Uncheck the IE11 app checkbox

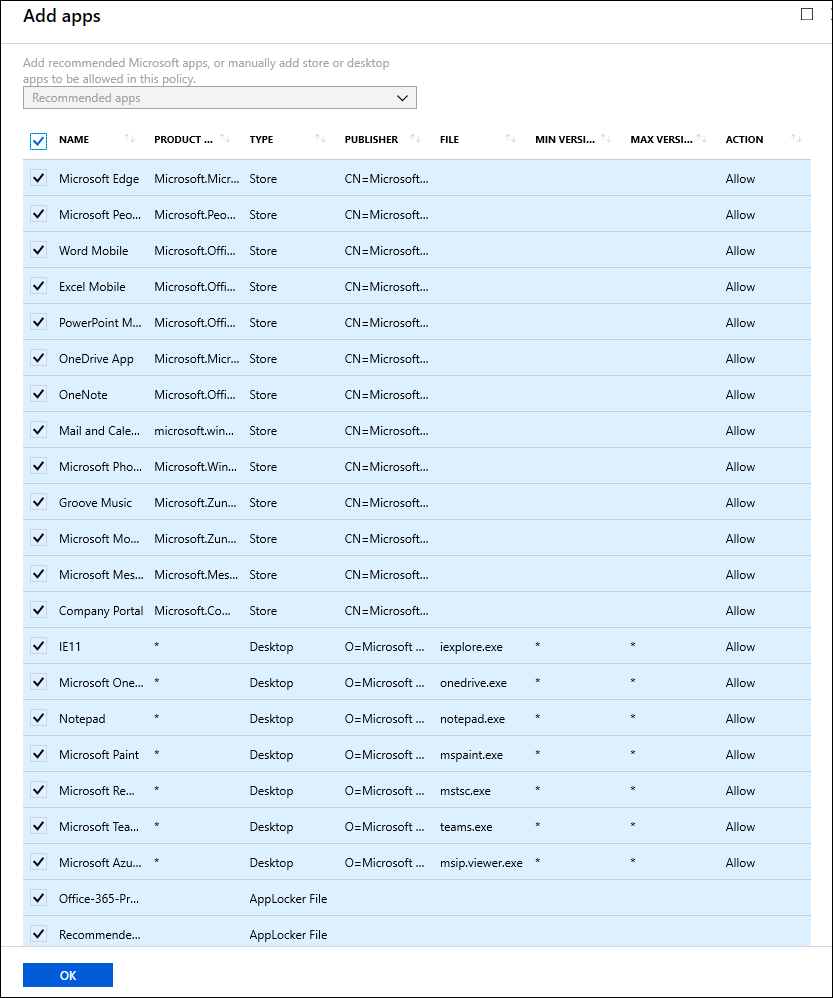pos(38,646)
